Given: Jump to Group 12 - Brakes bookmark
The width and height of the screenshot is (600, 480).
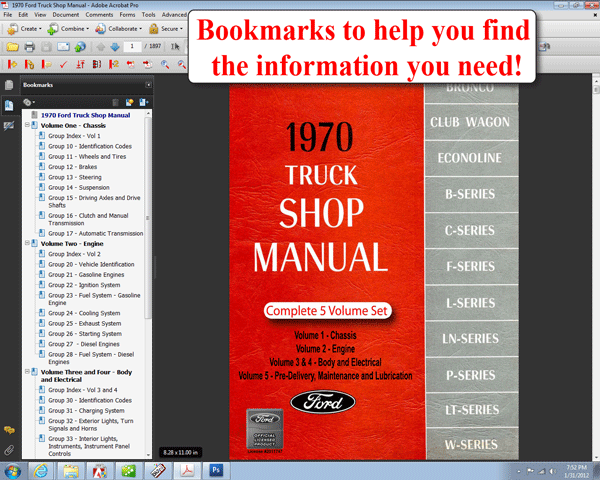Looking at the screenshot, I should point(72,167).
